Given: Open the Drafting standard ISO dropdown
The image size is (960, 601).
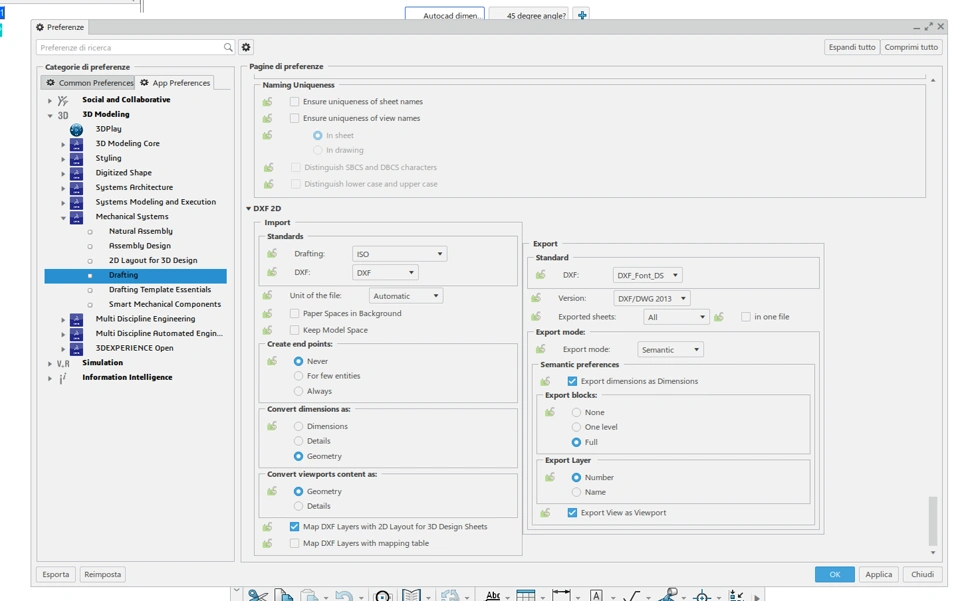Looking at the screenshot, I should pos(399,254).
